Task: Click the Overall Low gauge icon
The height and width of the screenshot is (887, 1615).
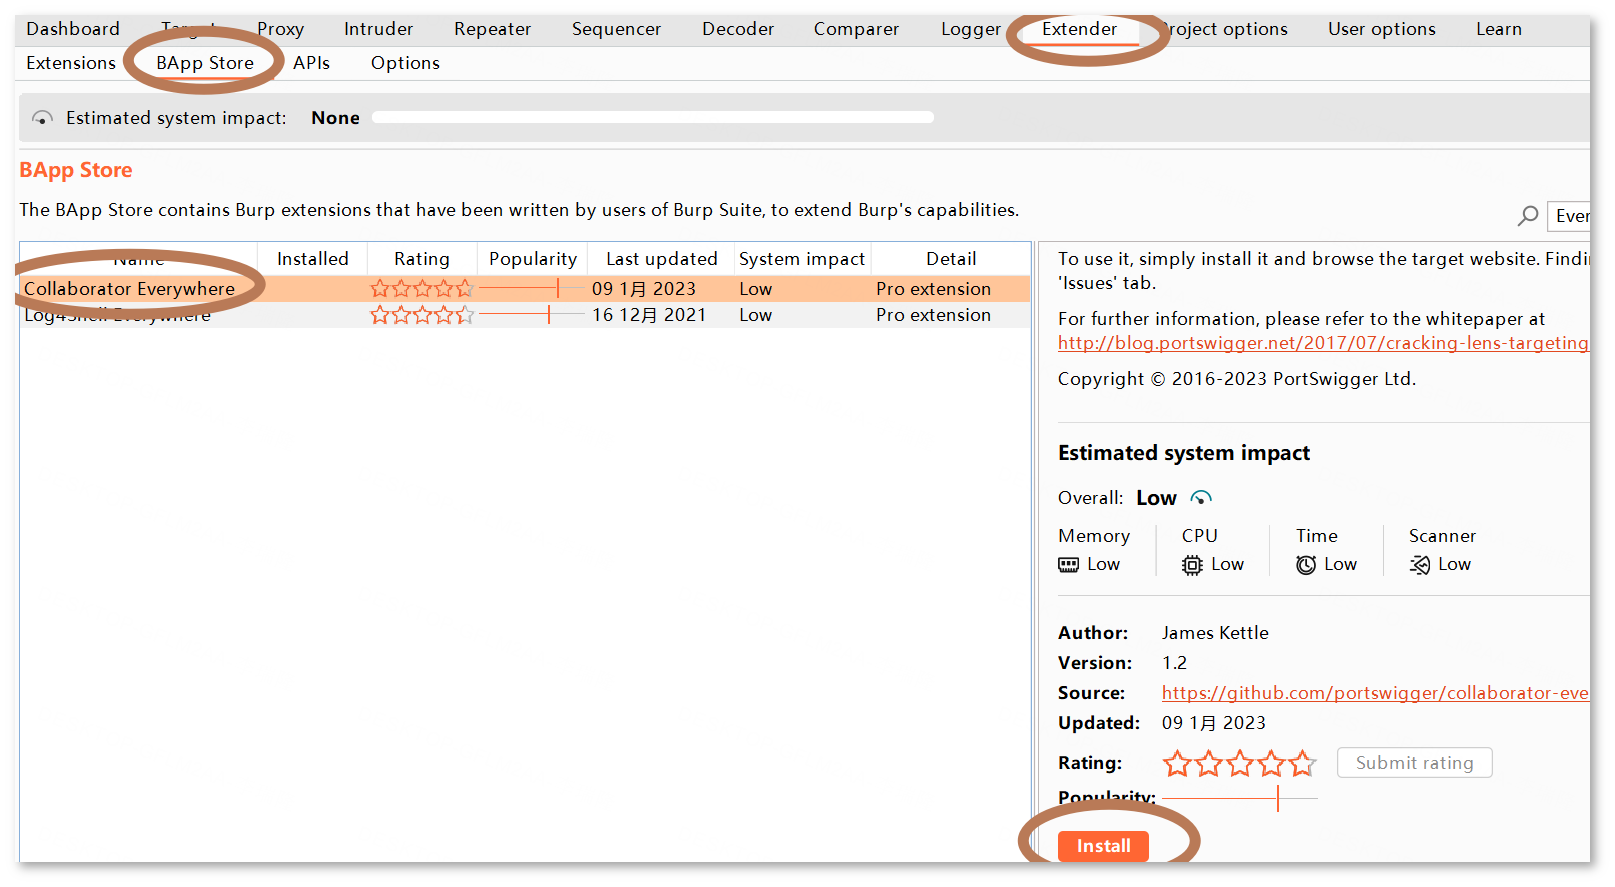Action: 1201,498
